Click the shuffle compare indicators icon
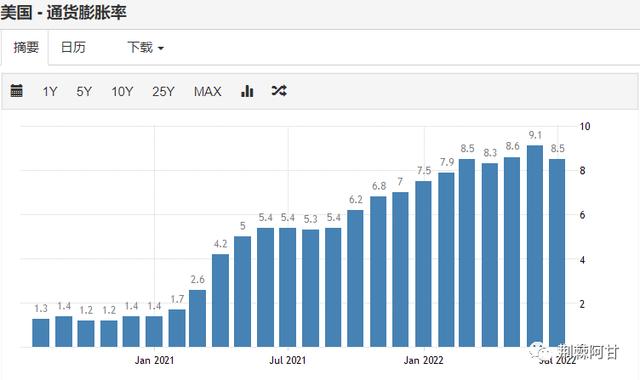Screen dimensions: 640x380 279,91
